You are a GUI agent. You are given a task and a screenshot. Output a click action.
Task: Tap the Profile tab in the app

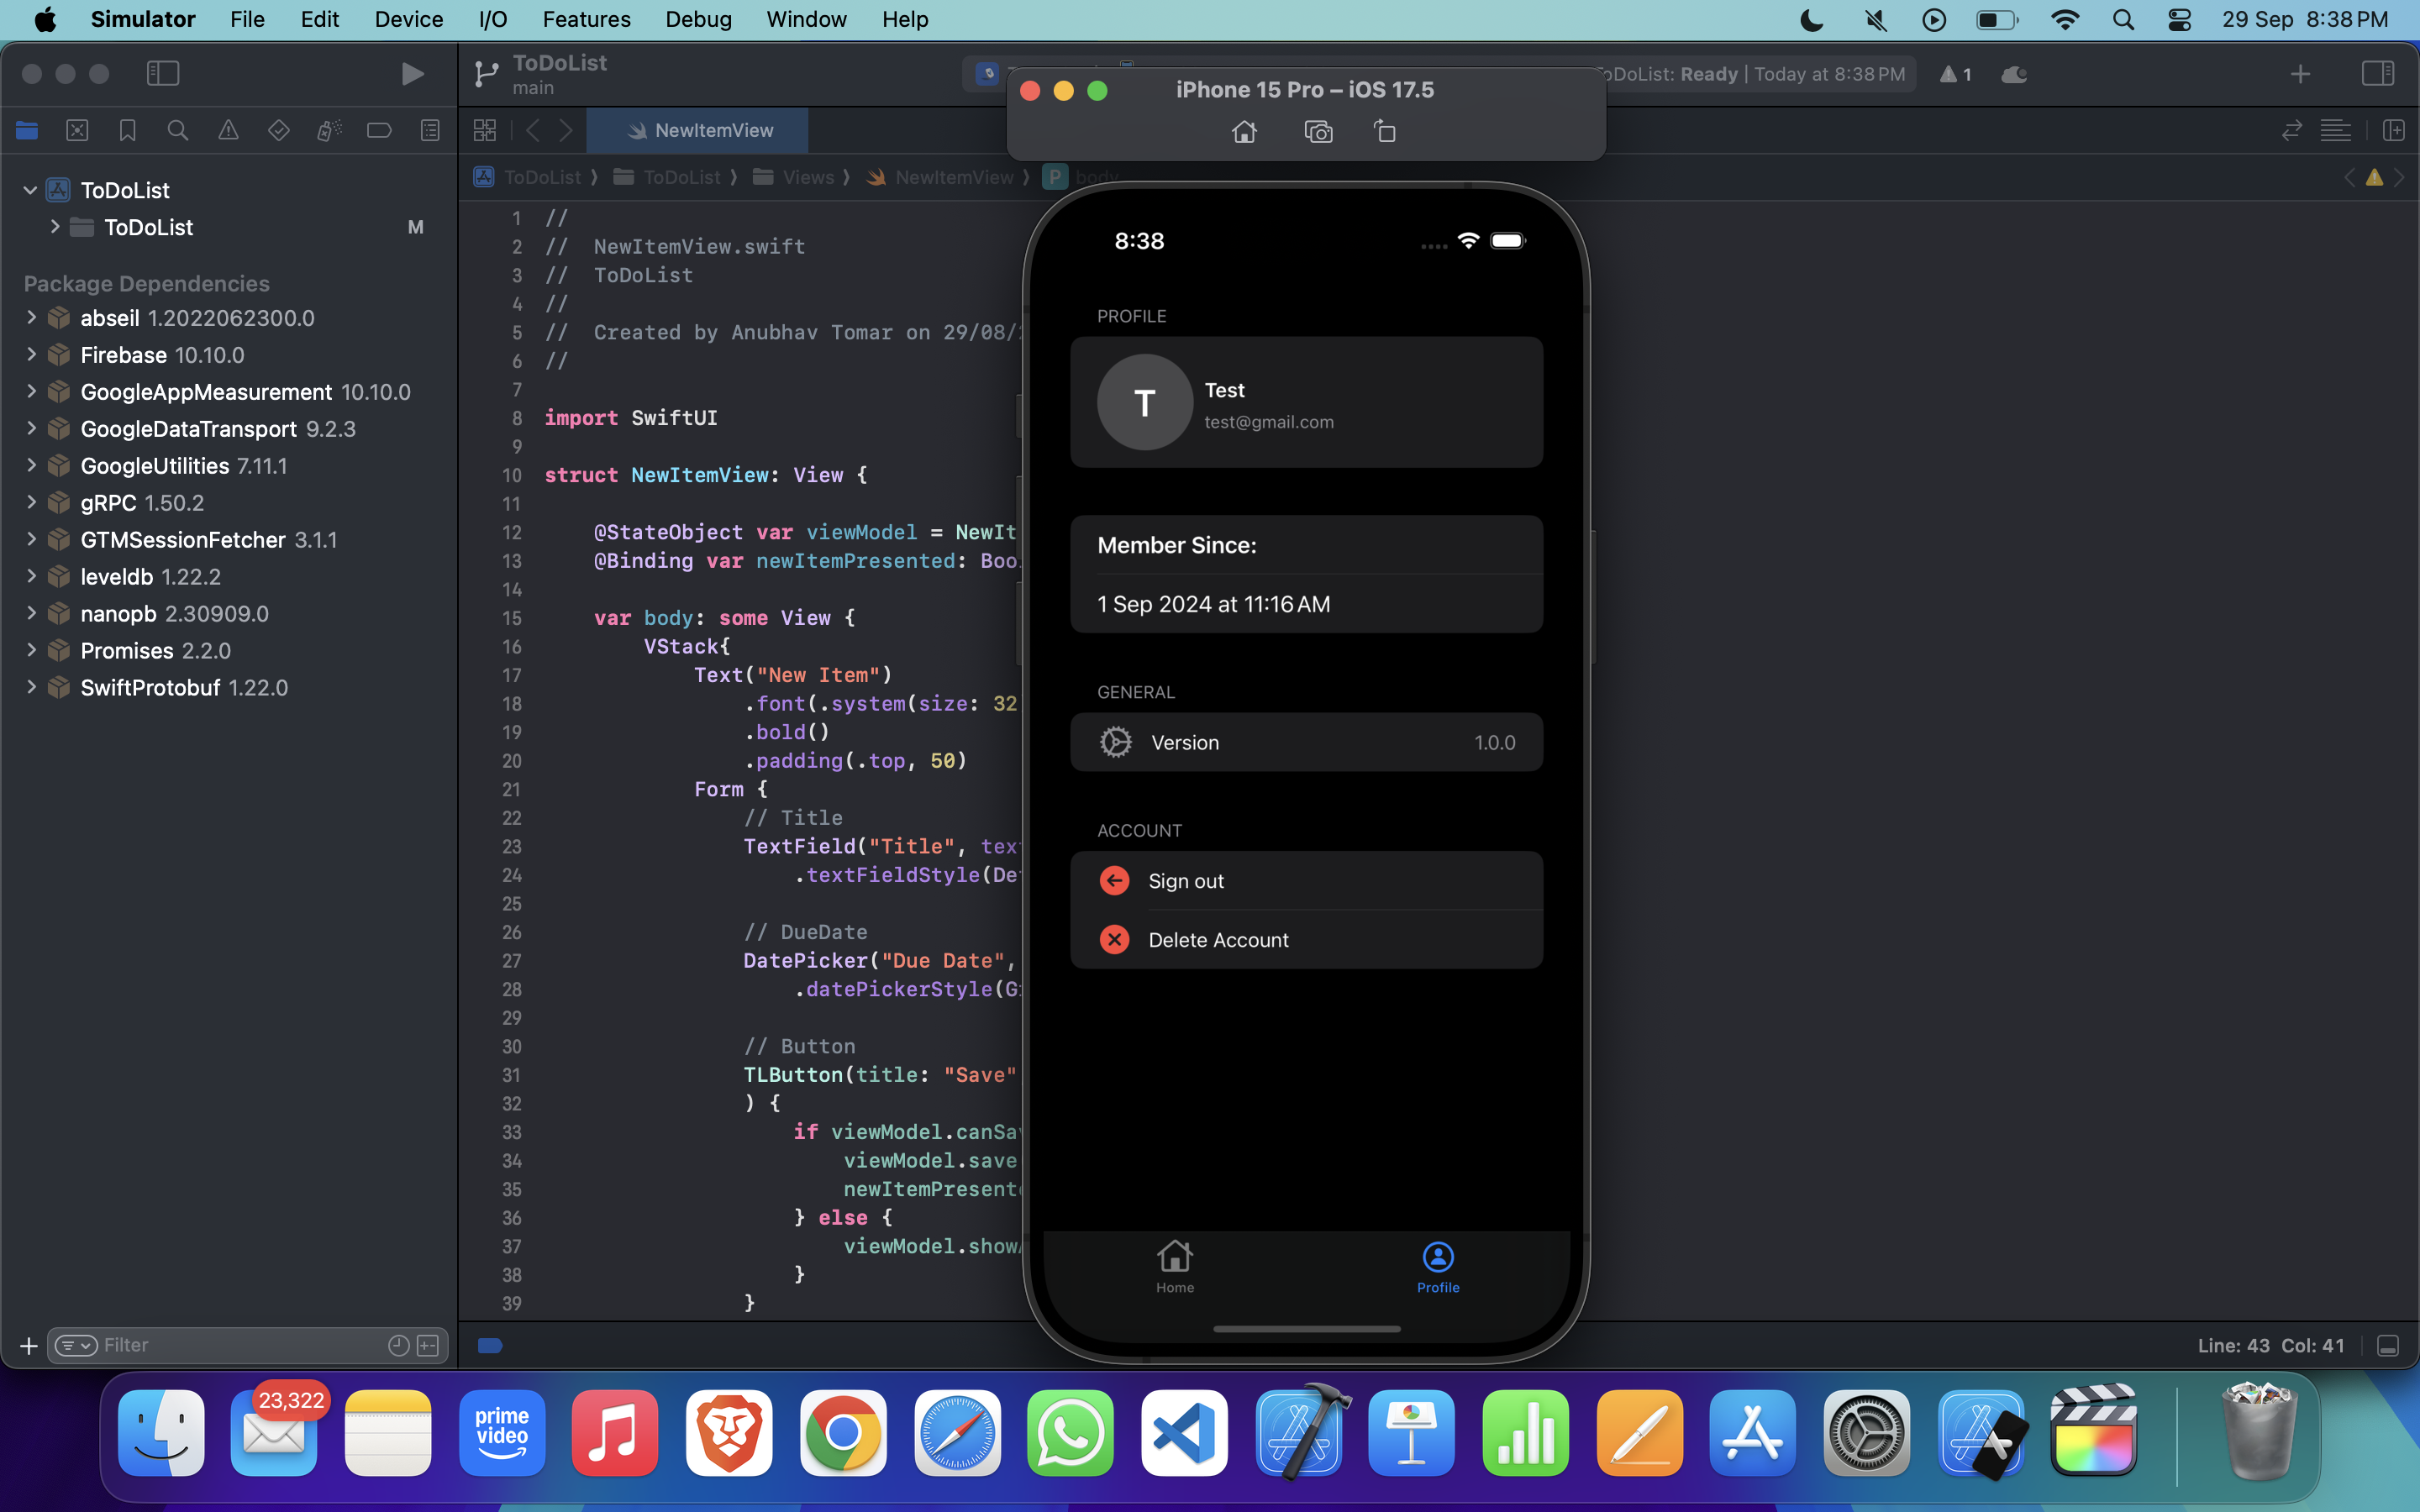click(x=1437, y=1267)
